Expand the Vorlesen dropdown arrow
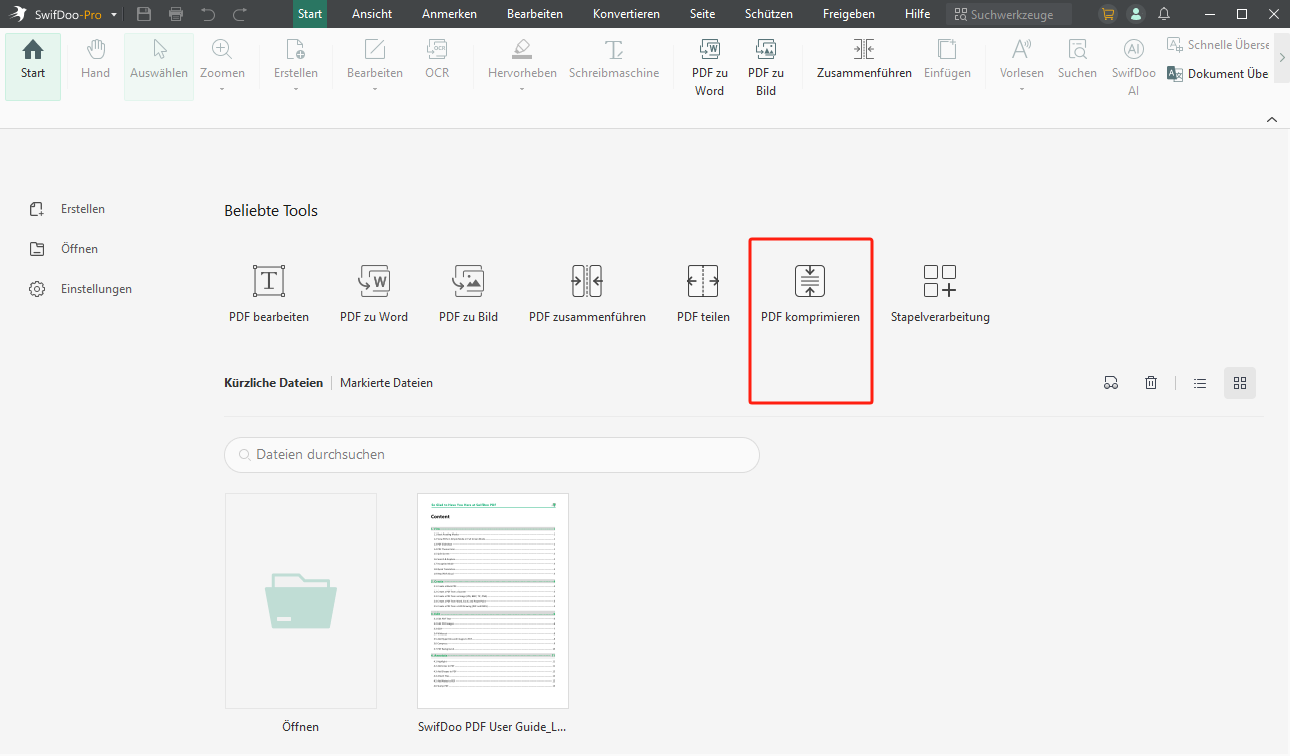 1022,90
